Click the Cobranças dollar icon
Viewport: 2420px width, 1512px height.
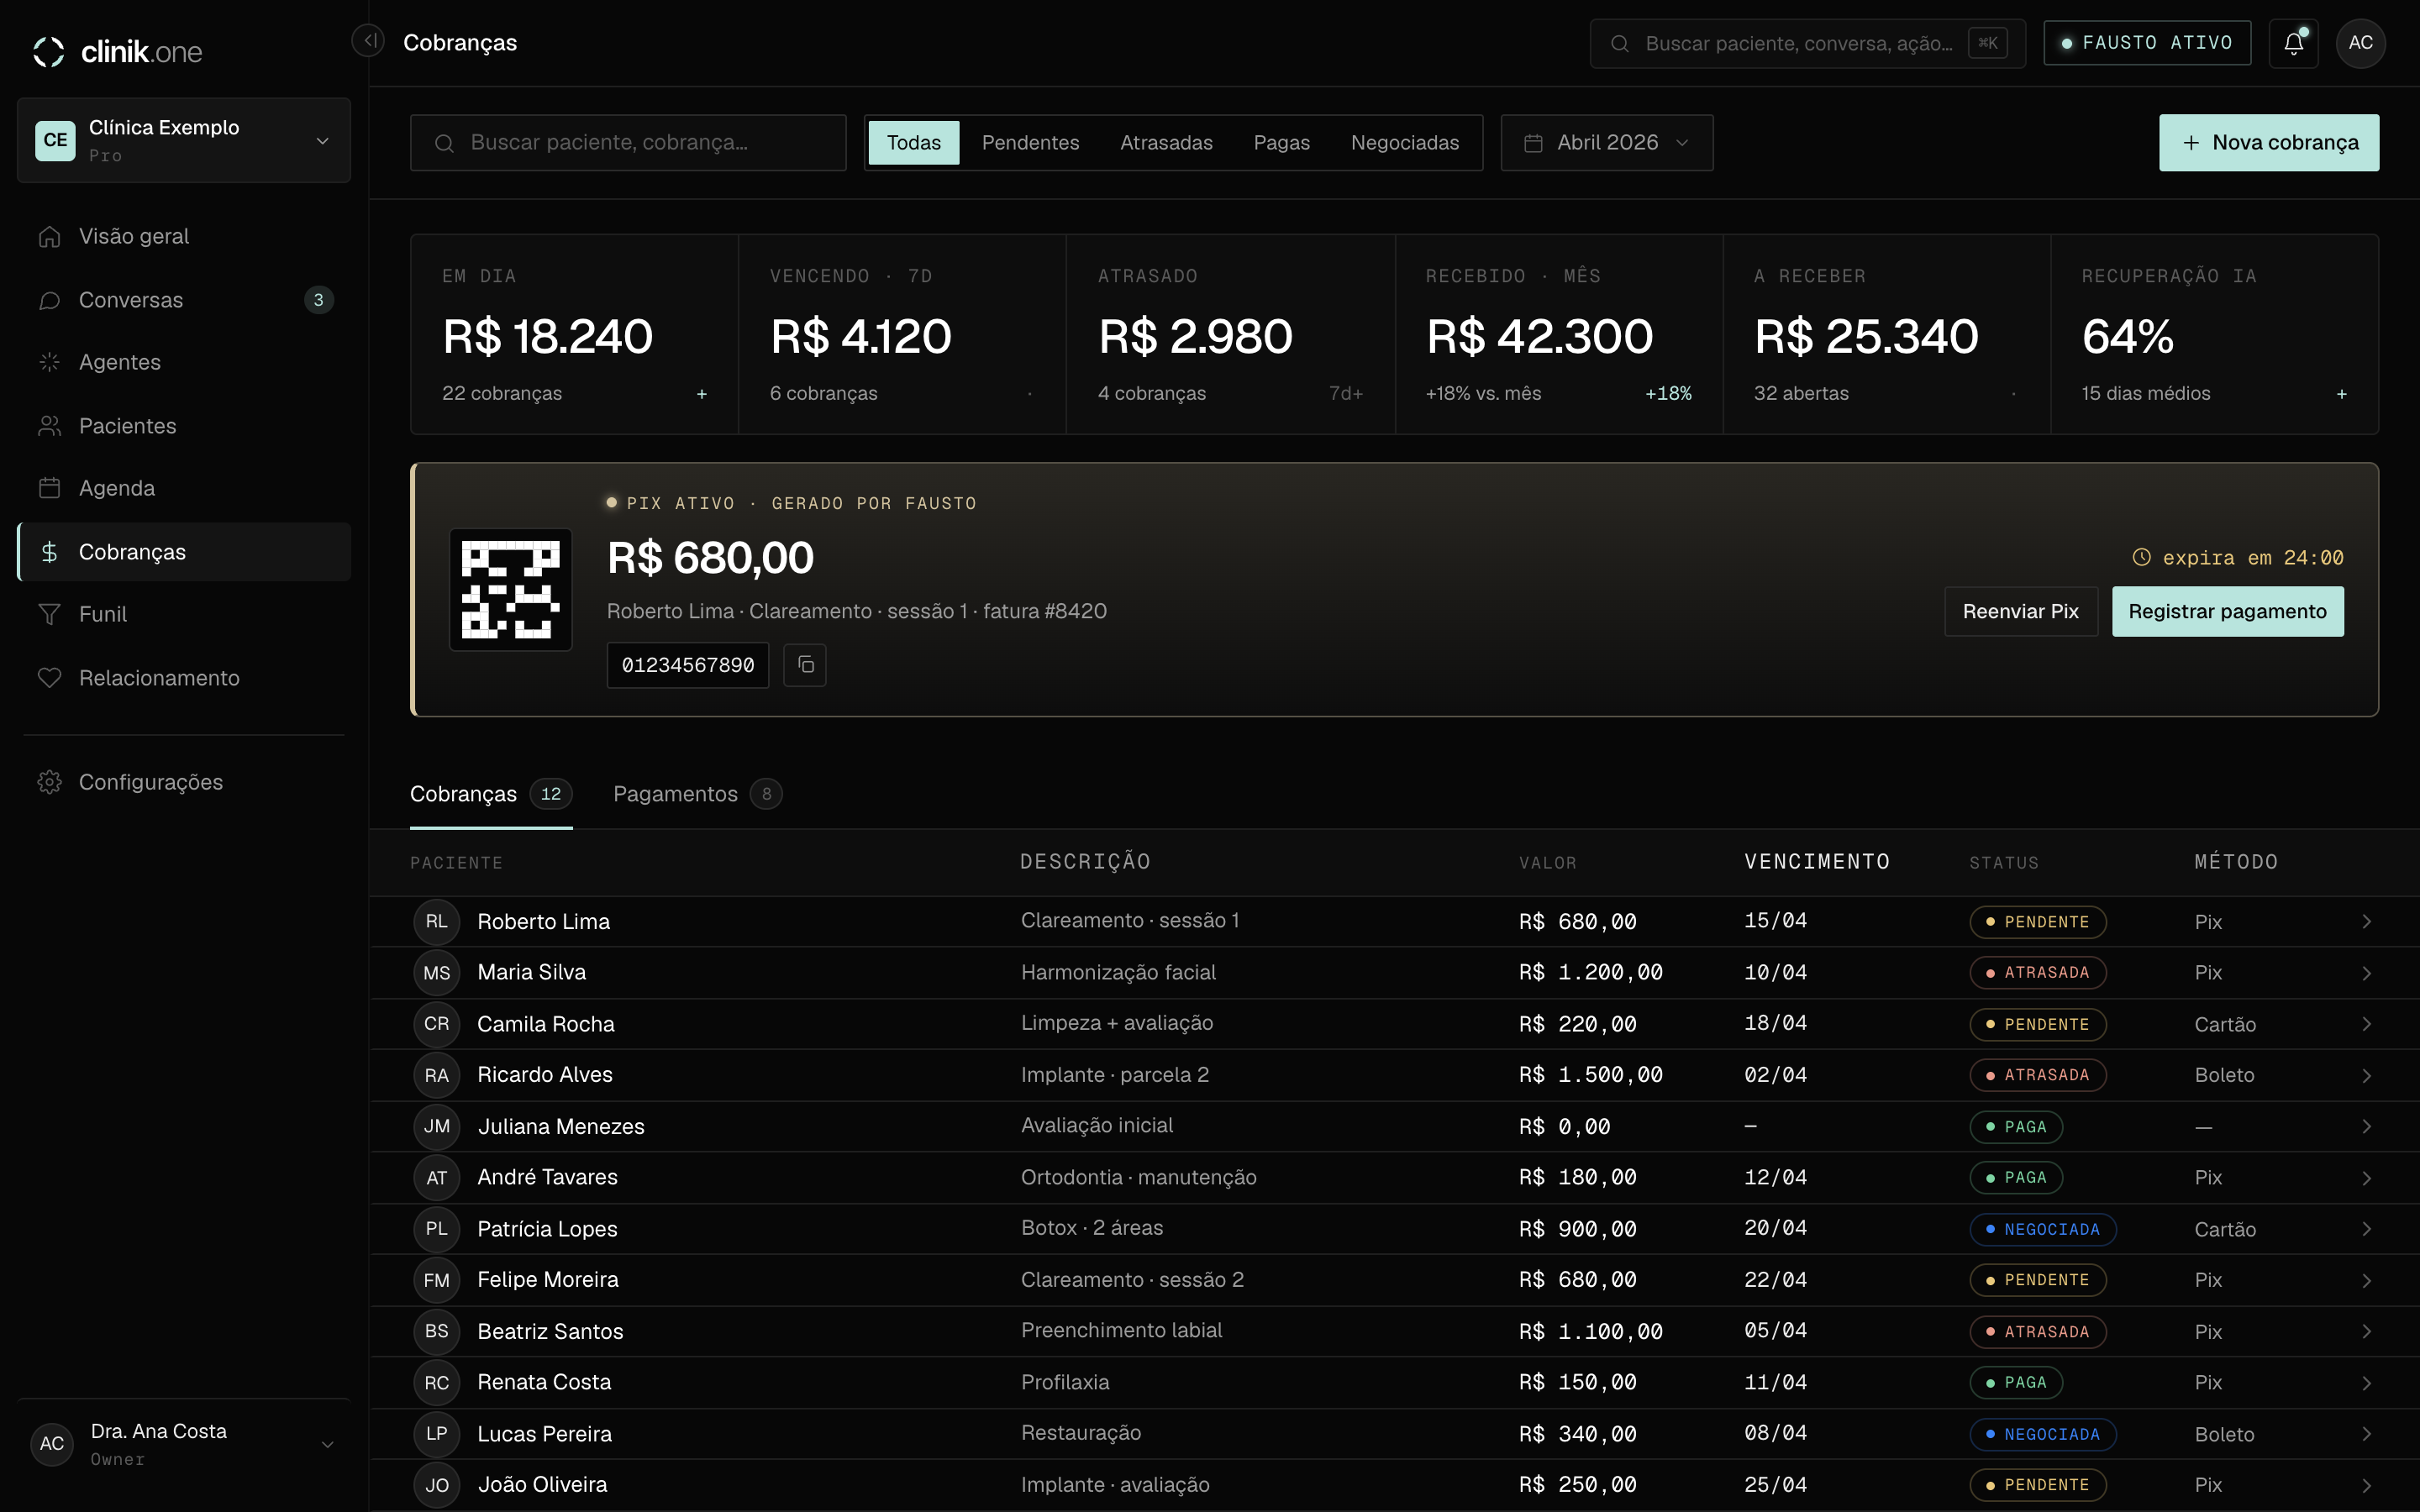pyautogui.click(x=49, y=552)
